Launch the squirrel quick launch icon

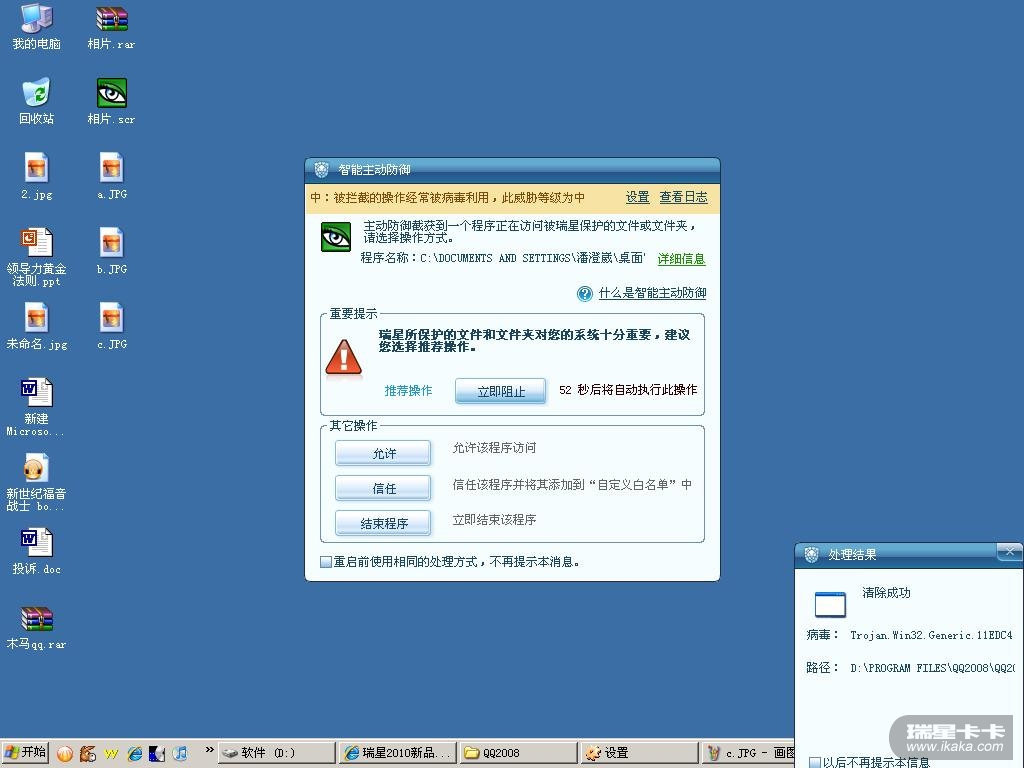pos(88,754)
